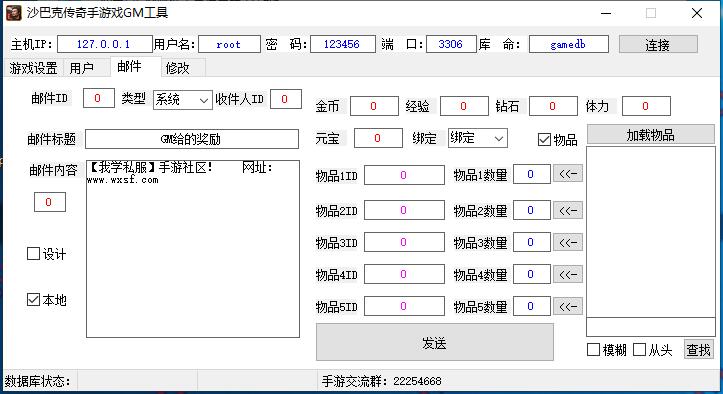Click the 发送 button
Image resolution: width=723 pixels, height=394 pixels.
434,342
